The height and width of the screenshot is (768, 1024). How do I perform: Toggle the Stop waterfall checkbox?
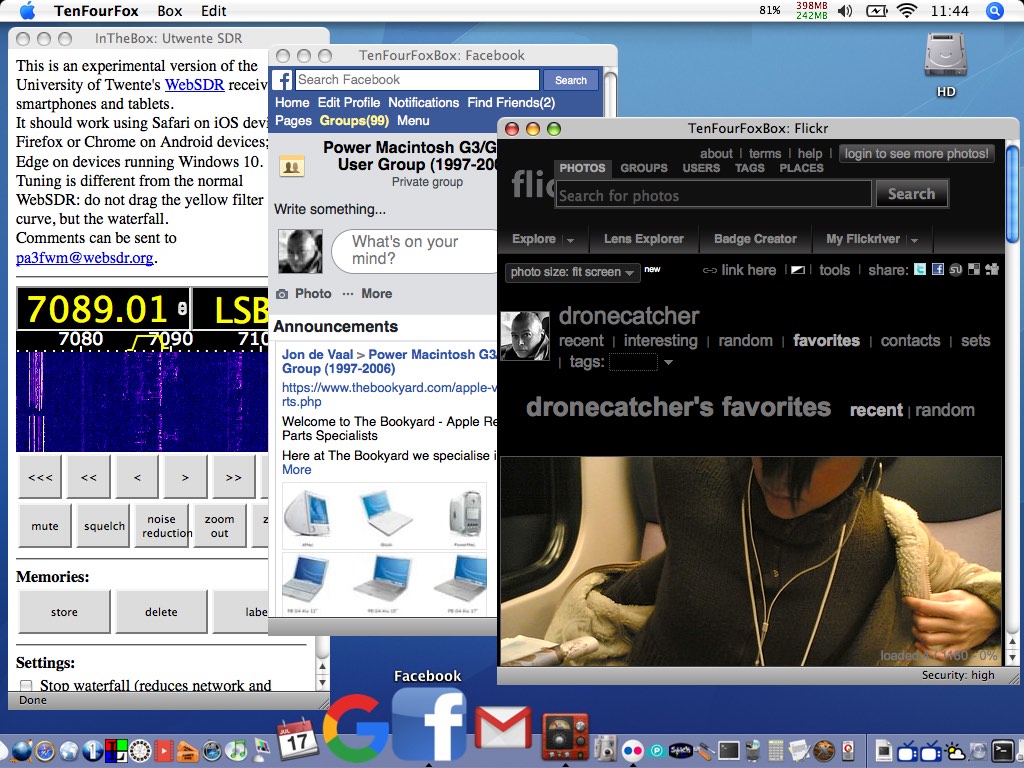point(26,685)
